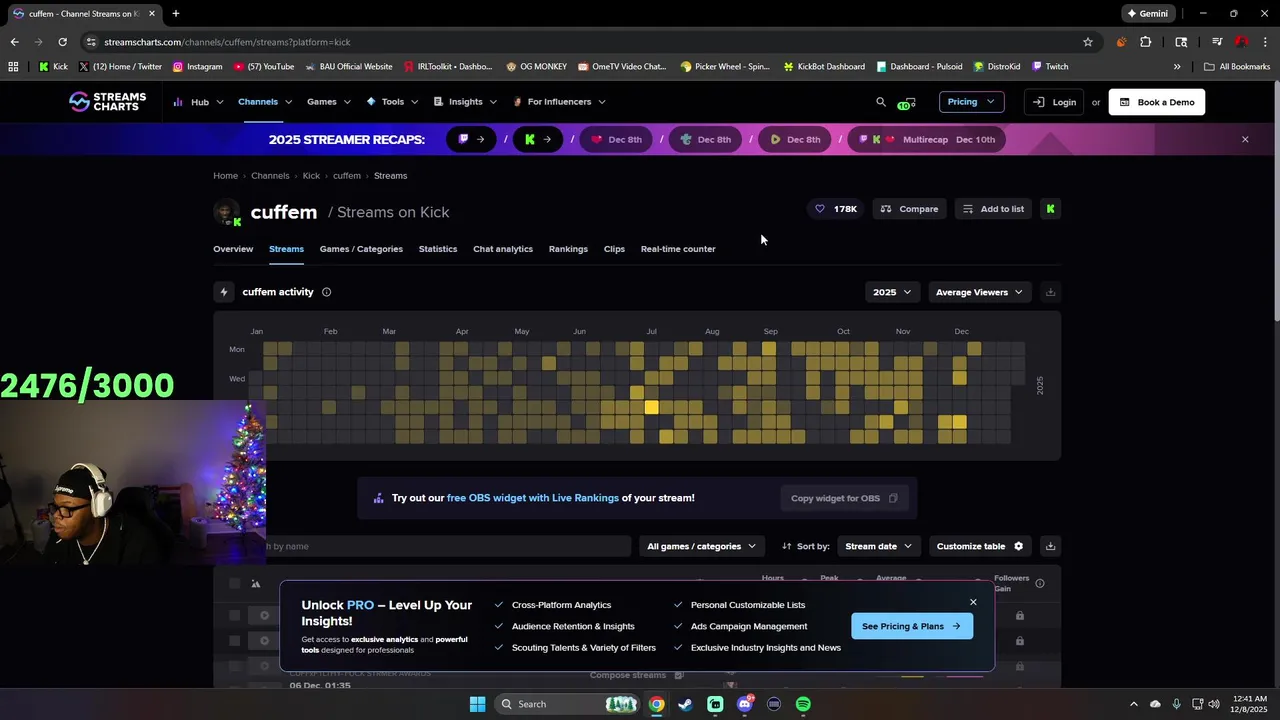
Task: Open Steam from the taskbar
Action: (x=685, y=704)
